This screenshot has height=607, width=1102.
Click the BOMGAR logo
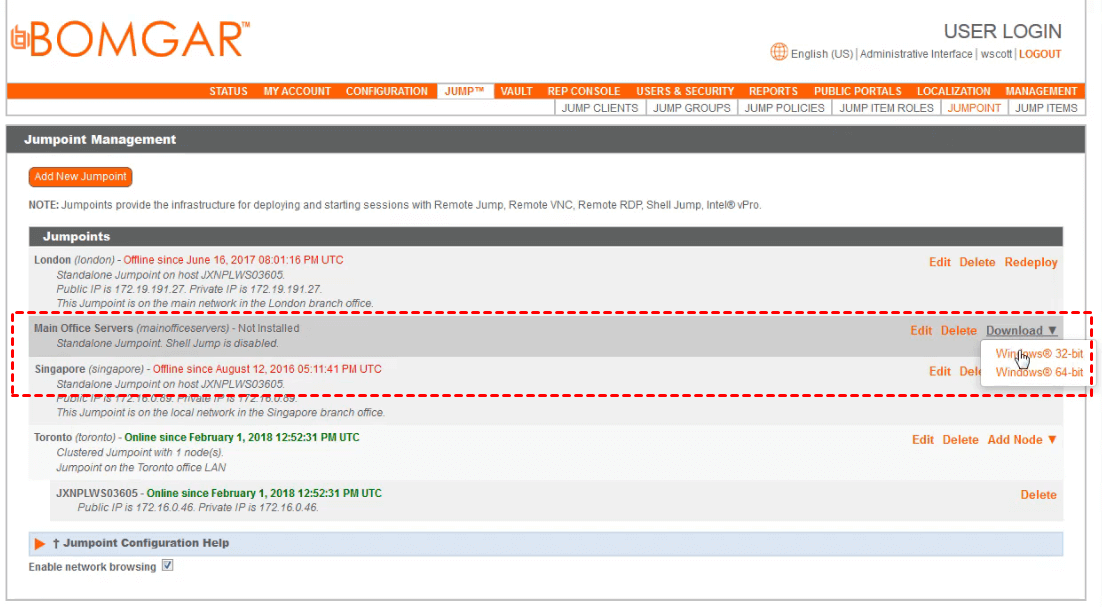point(130,39)
